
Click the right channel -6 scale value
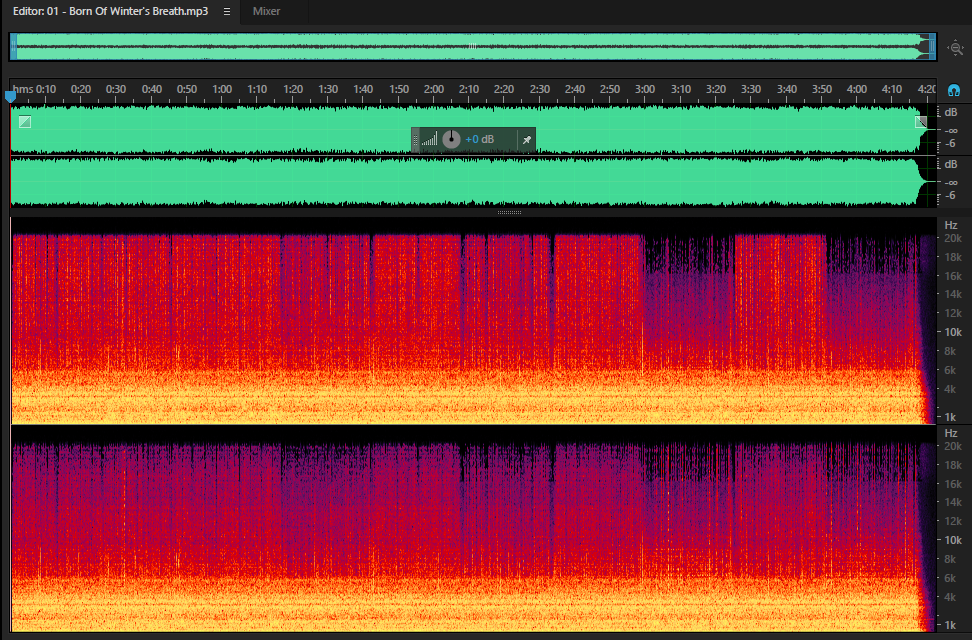click(950, 196)
